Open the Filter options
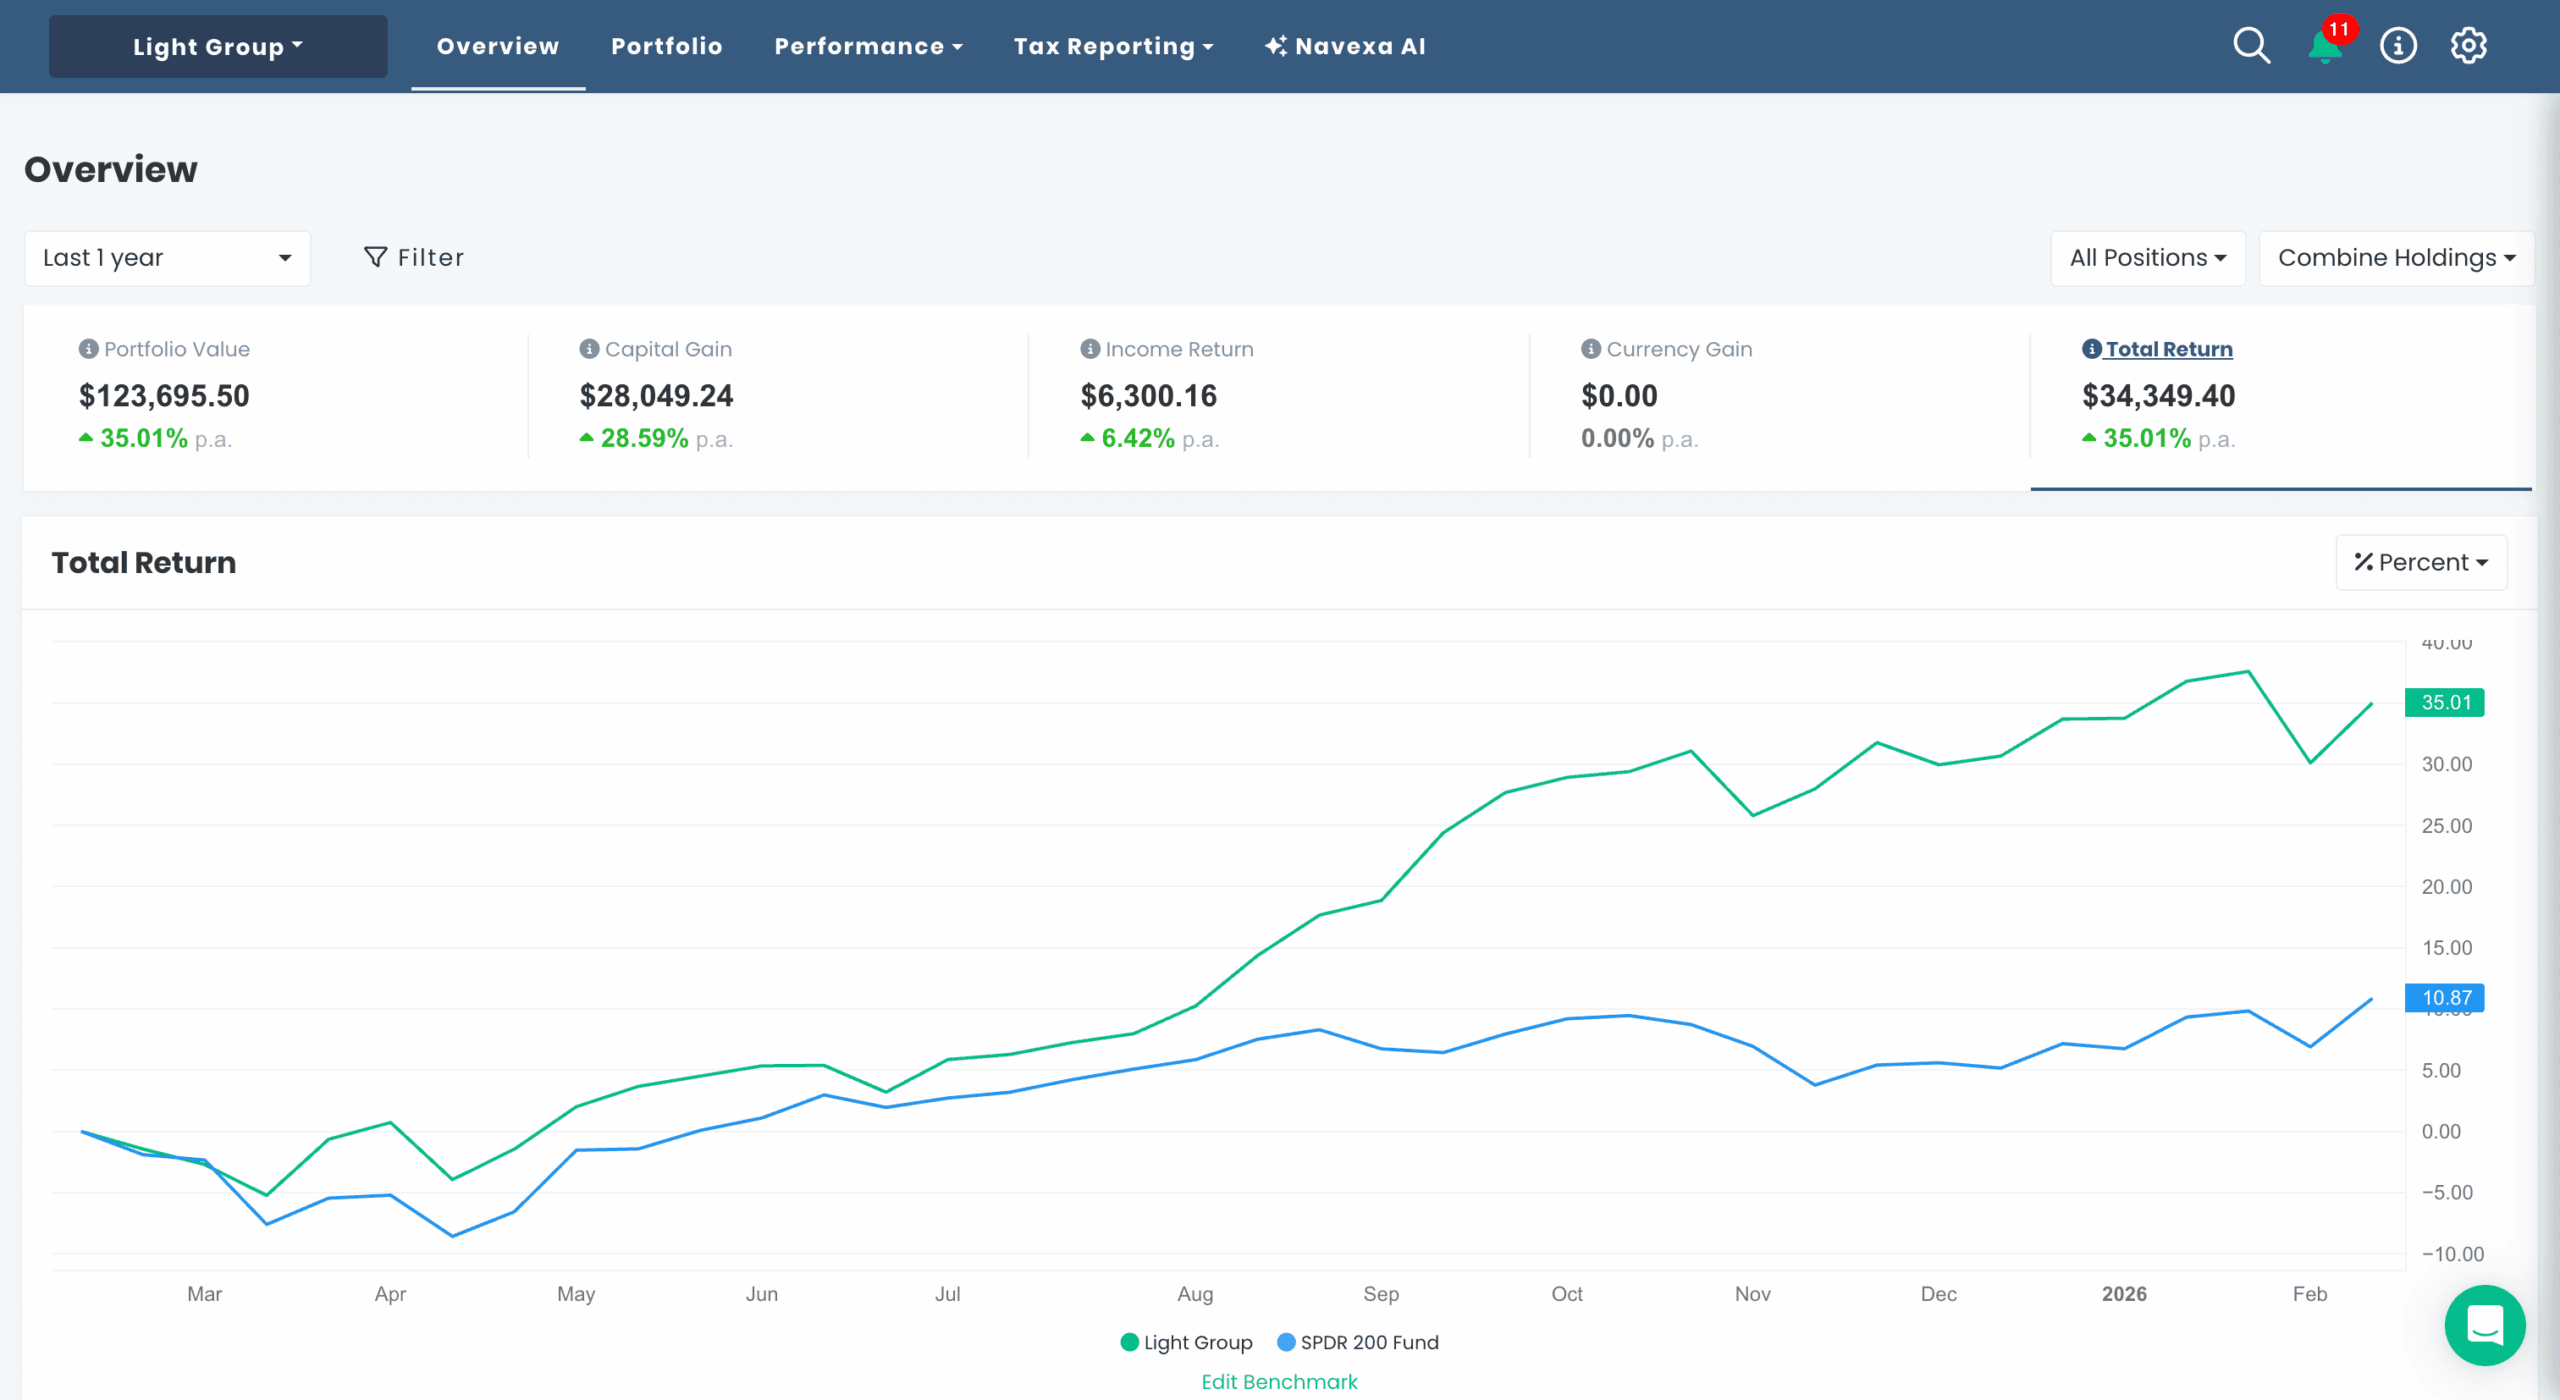Viewport: 2560px width, 1400px height. tap(413, 257)
